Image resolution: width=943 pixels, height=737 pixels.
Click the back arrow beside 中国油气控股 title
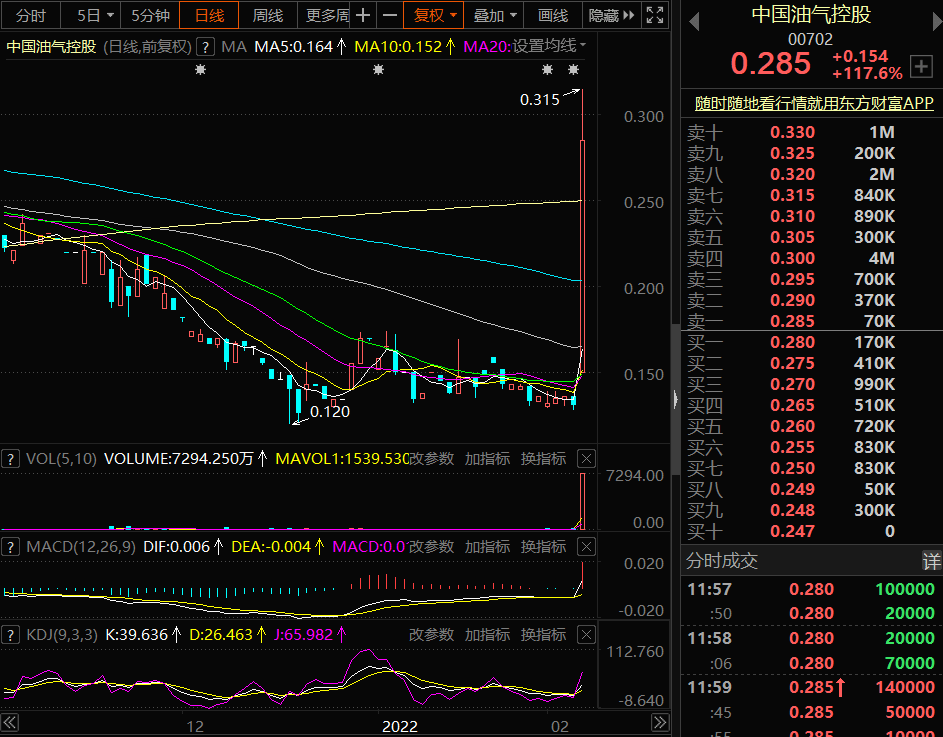[695, 21]
